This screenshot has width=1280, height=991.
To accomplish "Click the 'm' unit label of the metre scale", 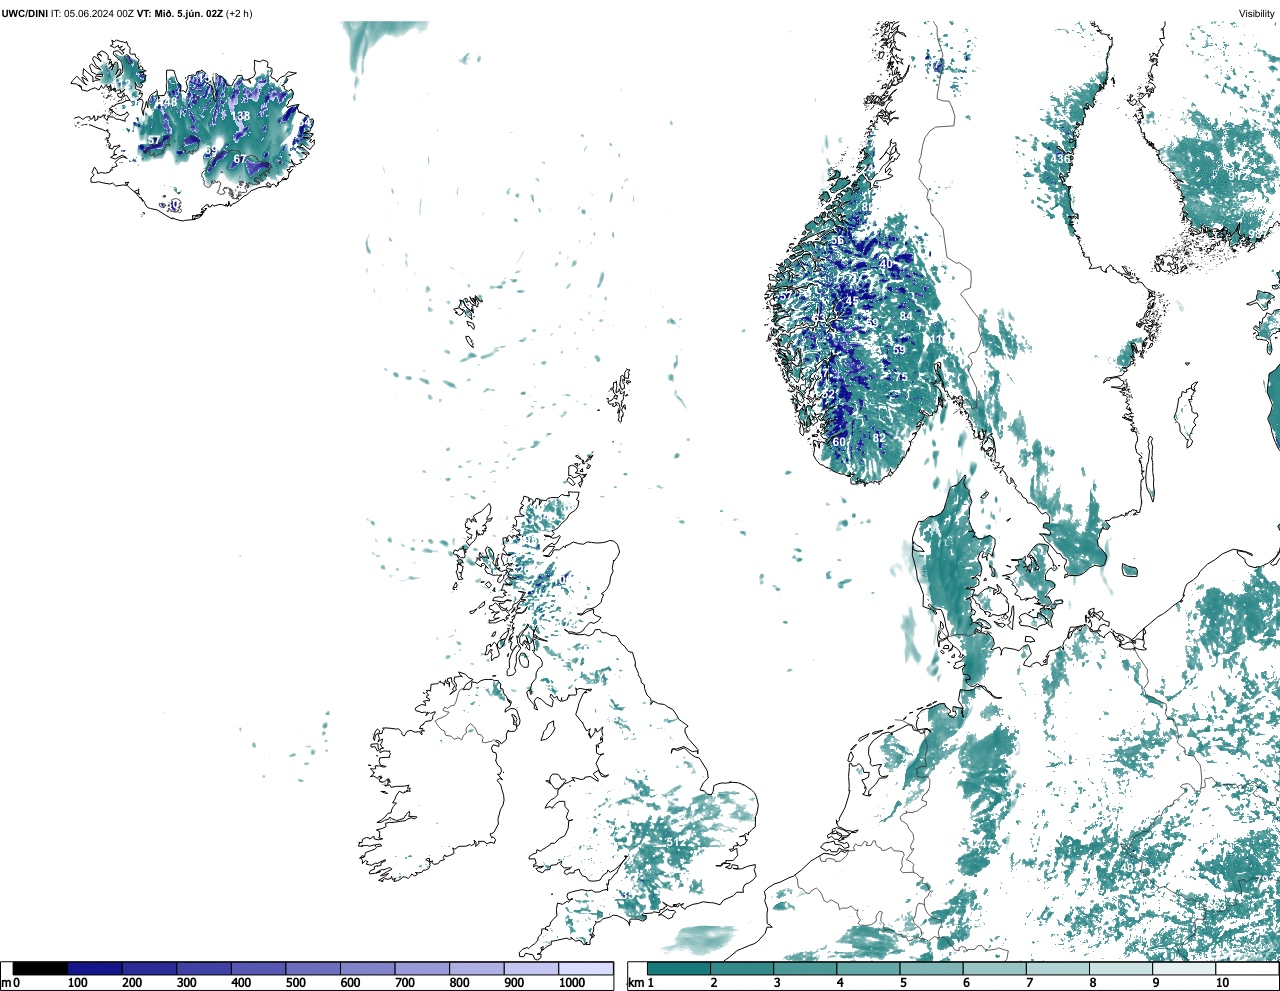I will pyautogui.click(x=6, y=983).
